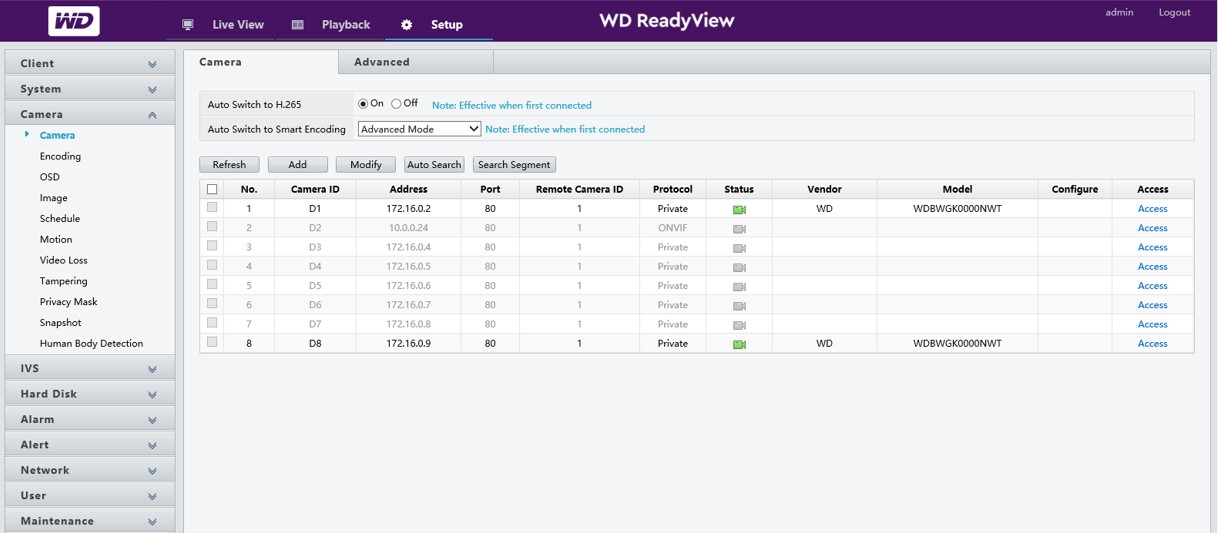The image size is (1218, 533).
Task: Click address cell 10.0.0.24
Action: (x=408, y=228)
